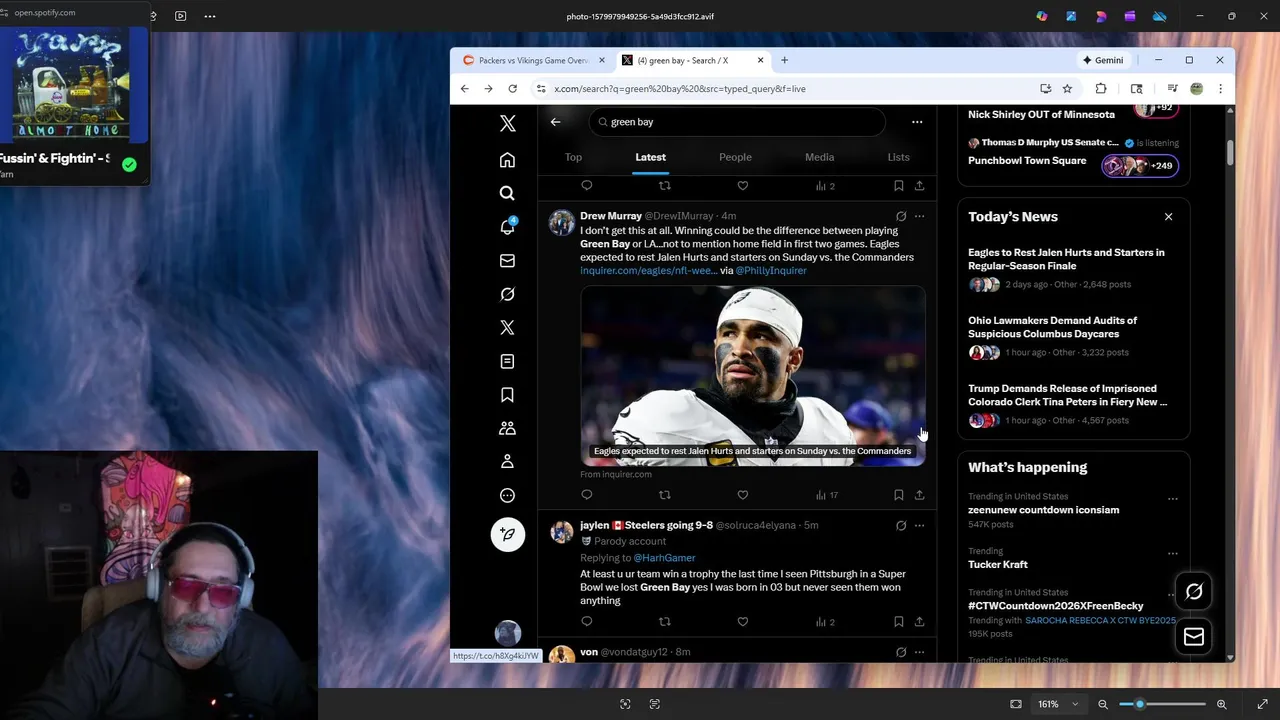Open the Bookmarks icon in X sidebar

(x=507, y=395)
